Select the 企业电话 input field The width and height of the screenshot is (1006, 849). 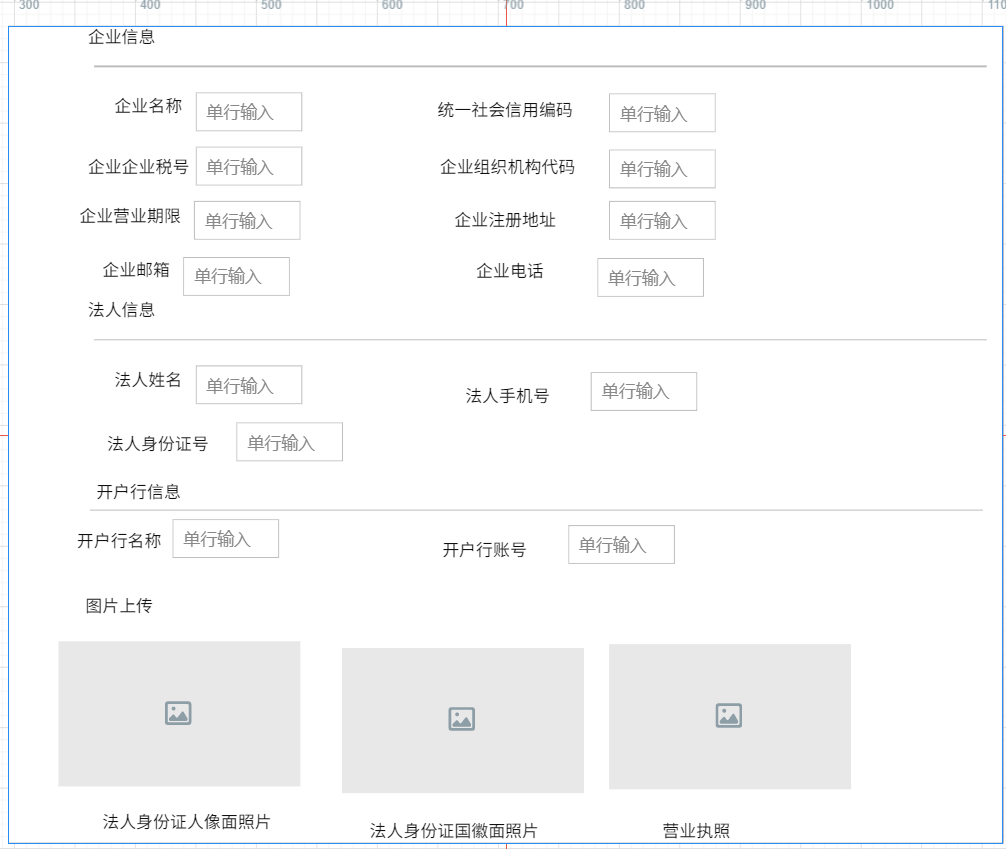point(651,277)
